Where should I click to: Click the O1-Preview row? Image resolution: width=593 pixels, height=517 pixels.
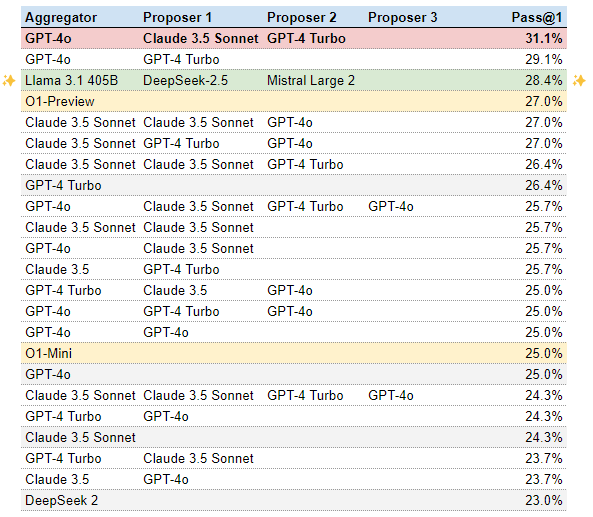point(293,101)
